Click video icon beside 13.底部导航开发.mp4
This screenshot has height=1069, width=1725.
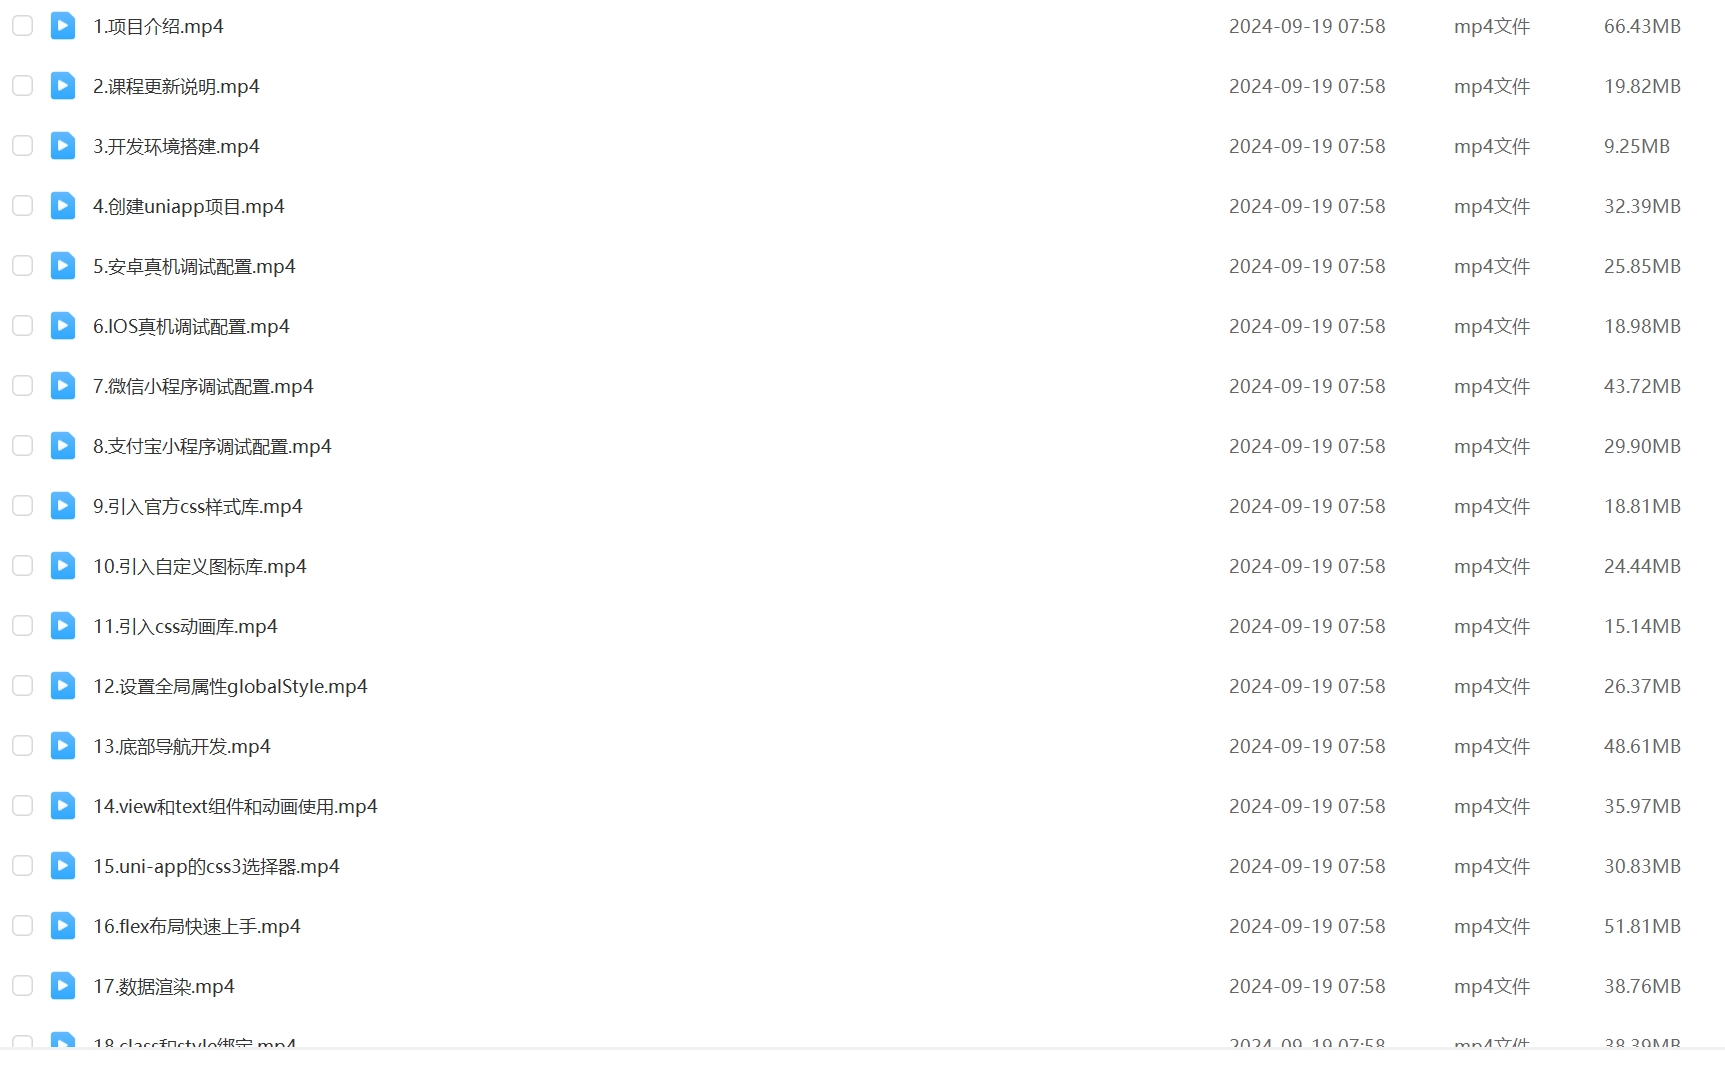(x=63, y=746)
